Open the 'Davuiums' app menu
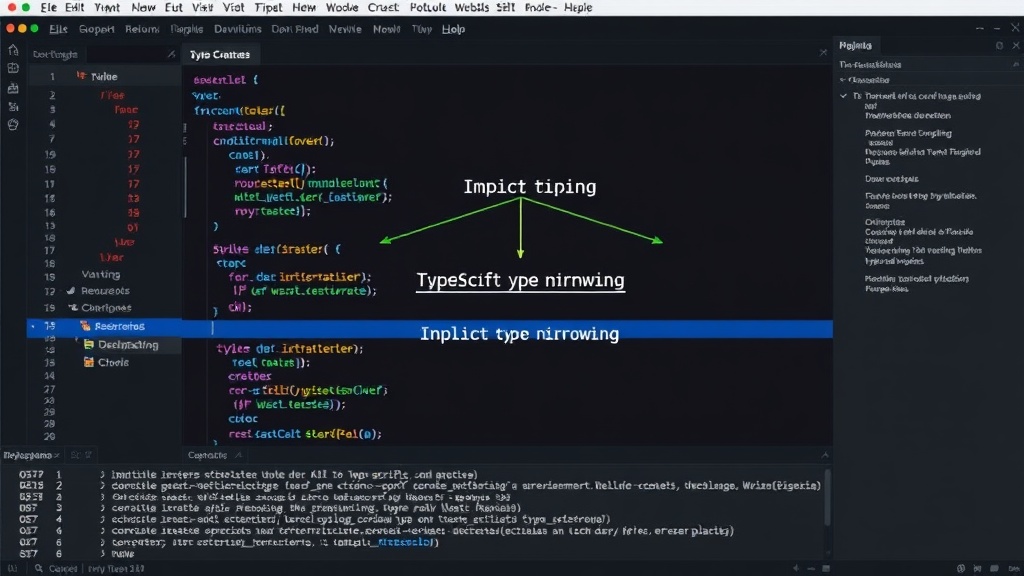This screenshot has width=1024, height=576. tap(238, 29)
